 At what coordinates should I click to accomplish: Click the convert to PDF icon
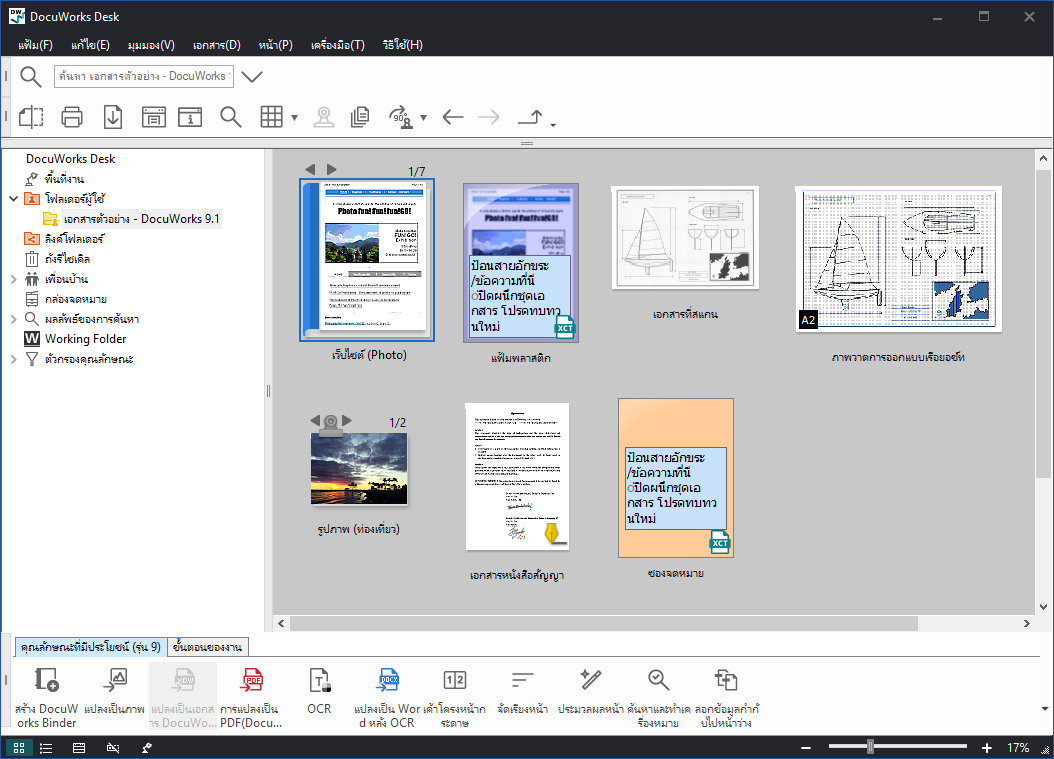pyautogui.click(x=252, y=681)
